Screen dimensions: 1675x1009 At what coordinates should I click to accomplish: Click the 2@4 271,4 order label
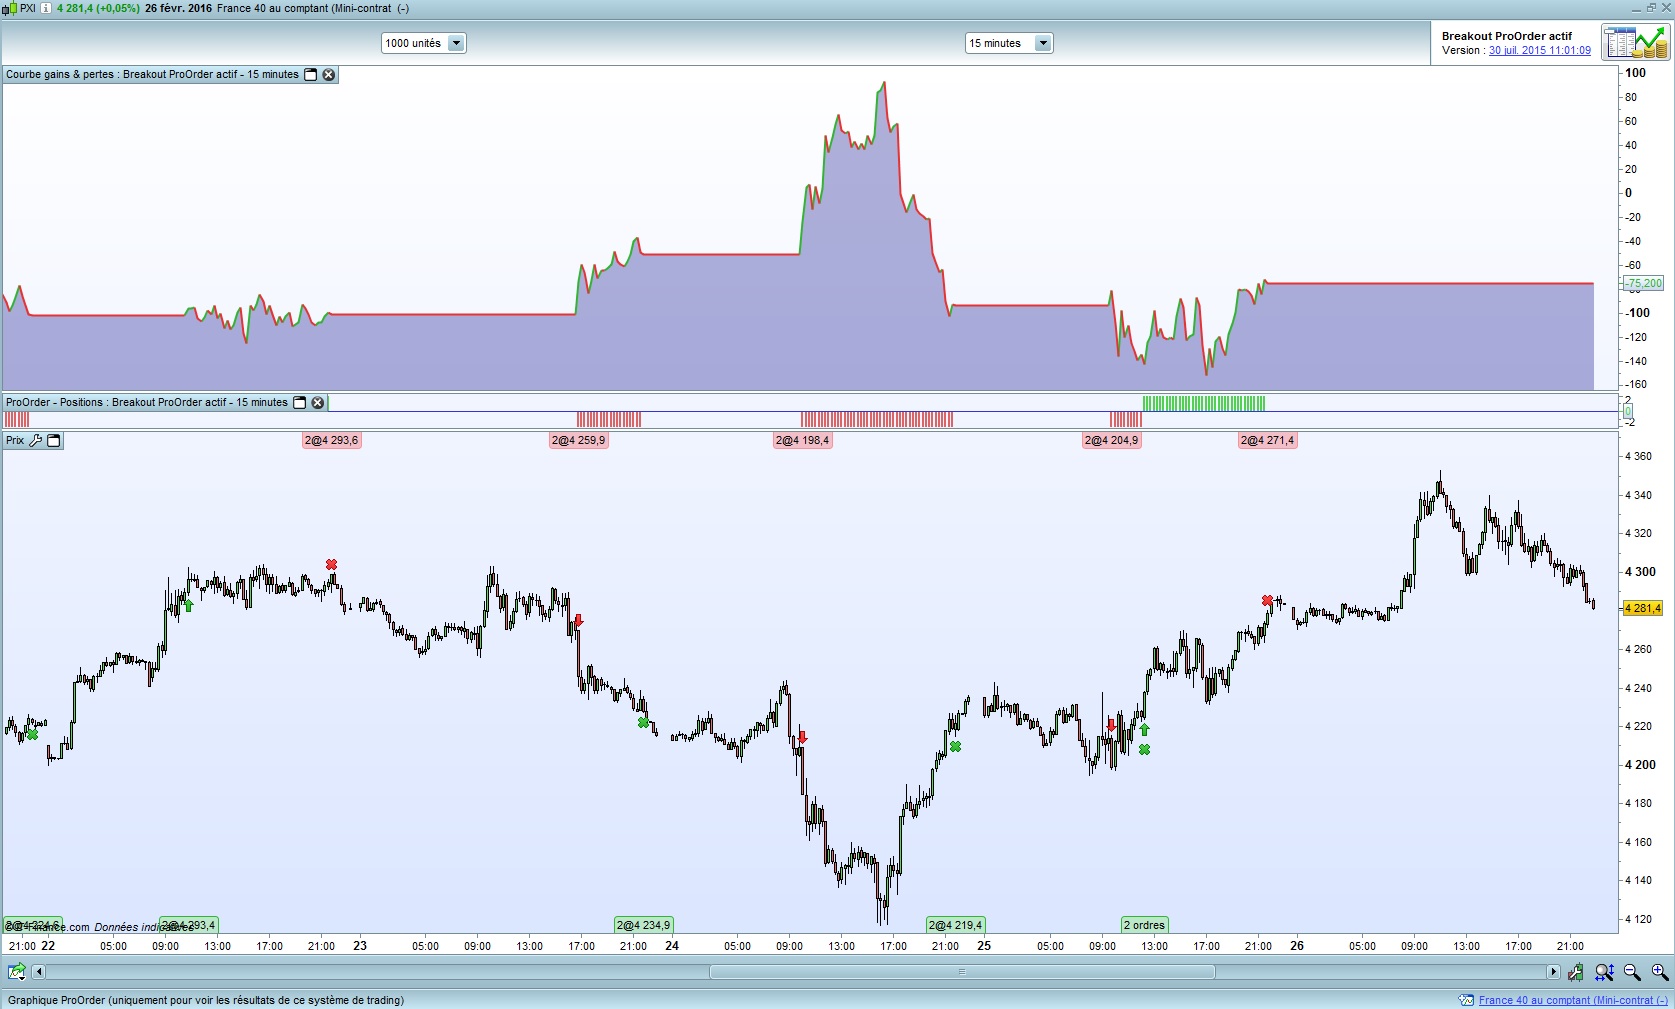pyautogui.click(x=1267, y=440)
